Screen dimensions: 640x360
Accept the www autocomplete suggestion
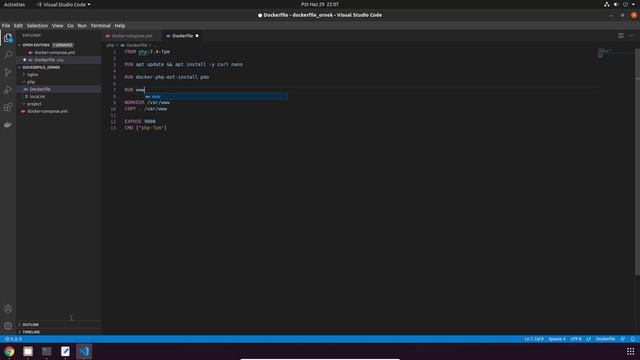[x=216, y=97]
